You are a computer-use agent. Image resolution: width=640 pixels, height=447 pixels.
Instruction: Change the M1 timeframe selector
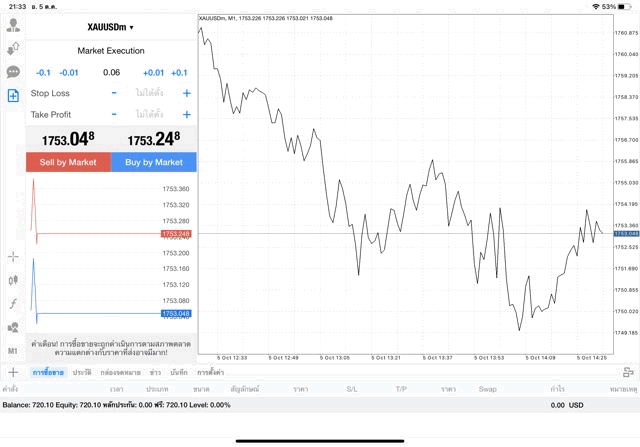(13, 352)
